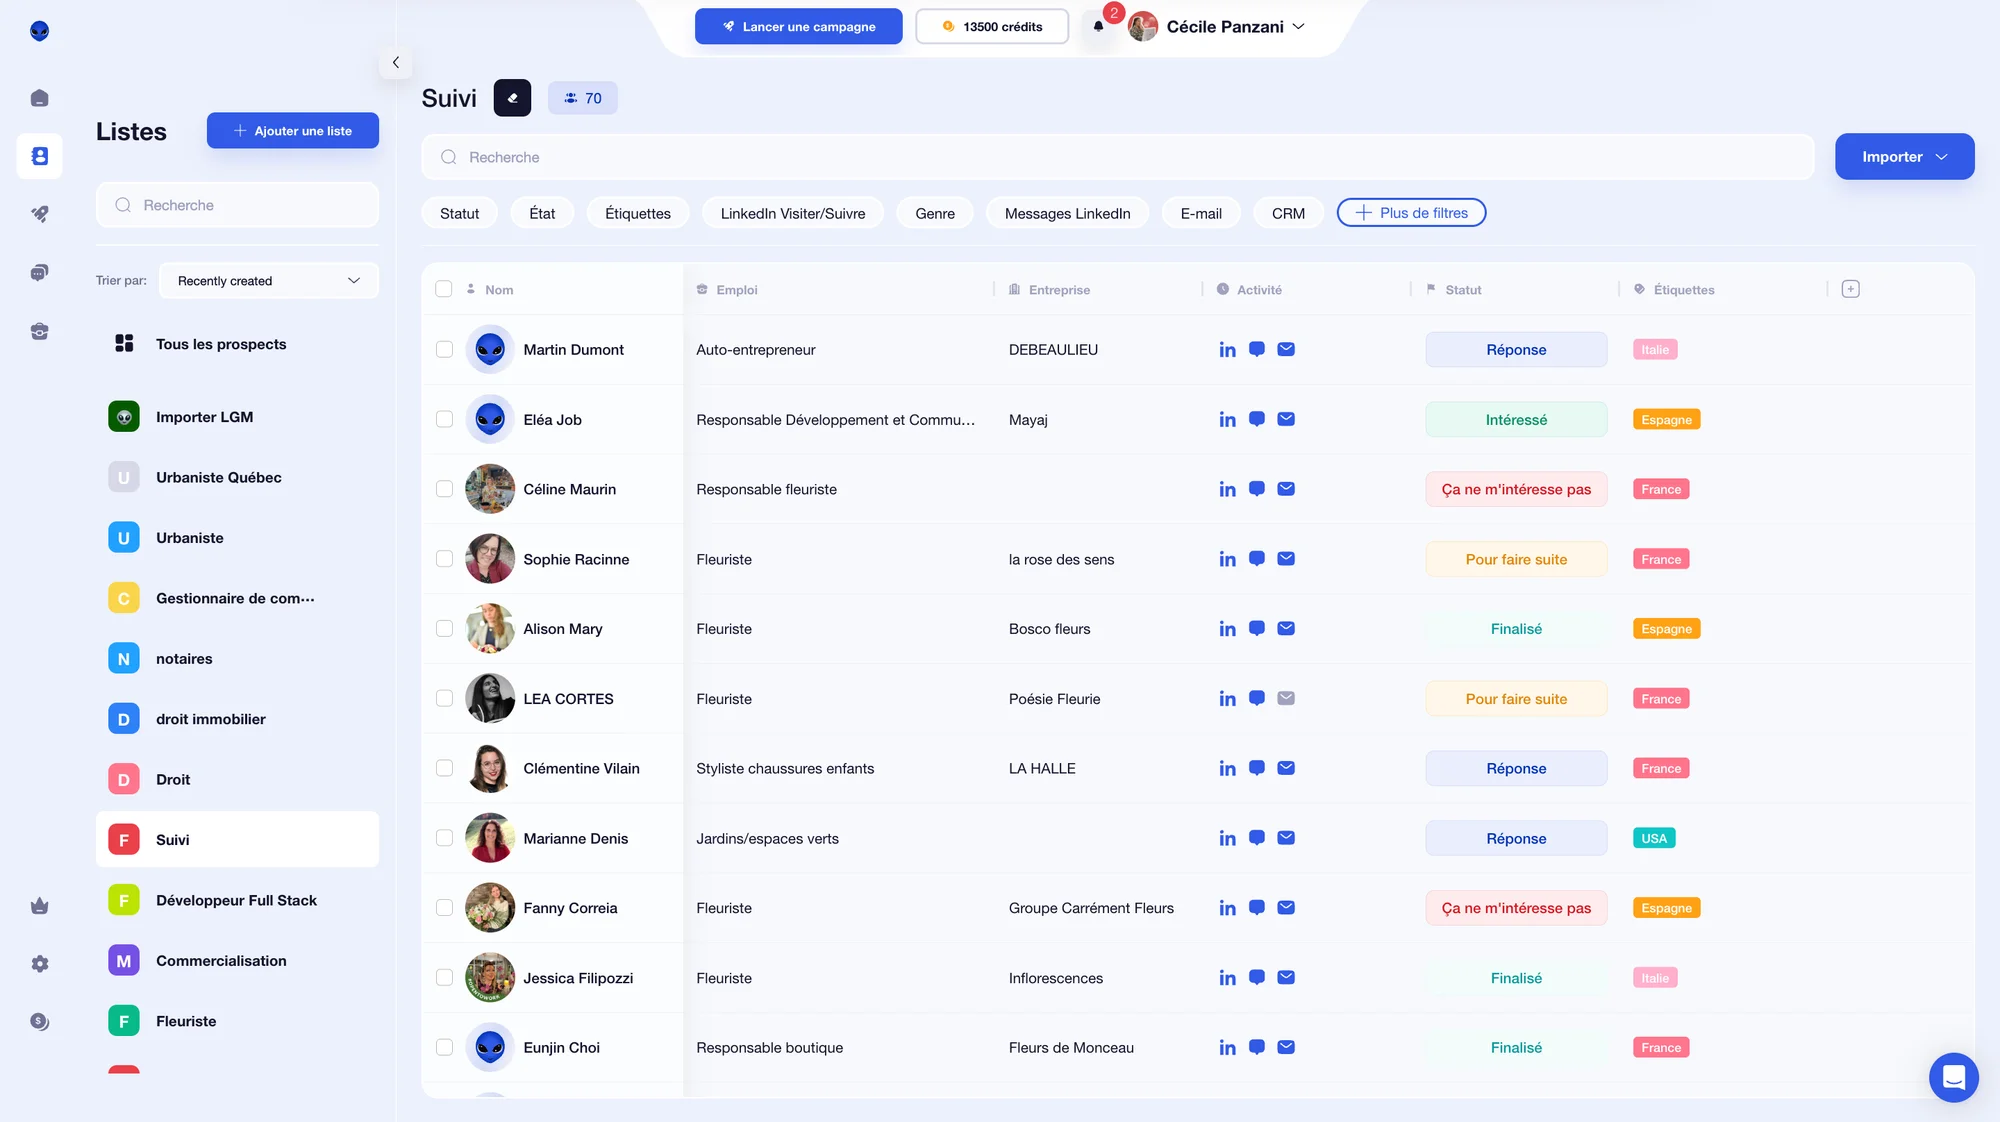Open the Recently created sort dropdown

pyautogui.click(x=269, y=281)
